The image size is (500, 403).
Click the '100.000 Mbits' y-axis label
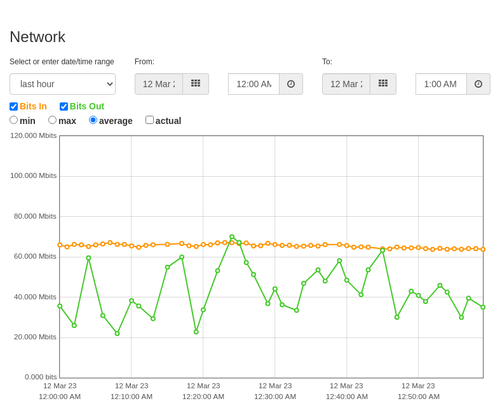point(33,176)
